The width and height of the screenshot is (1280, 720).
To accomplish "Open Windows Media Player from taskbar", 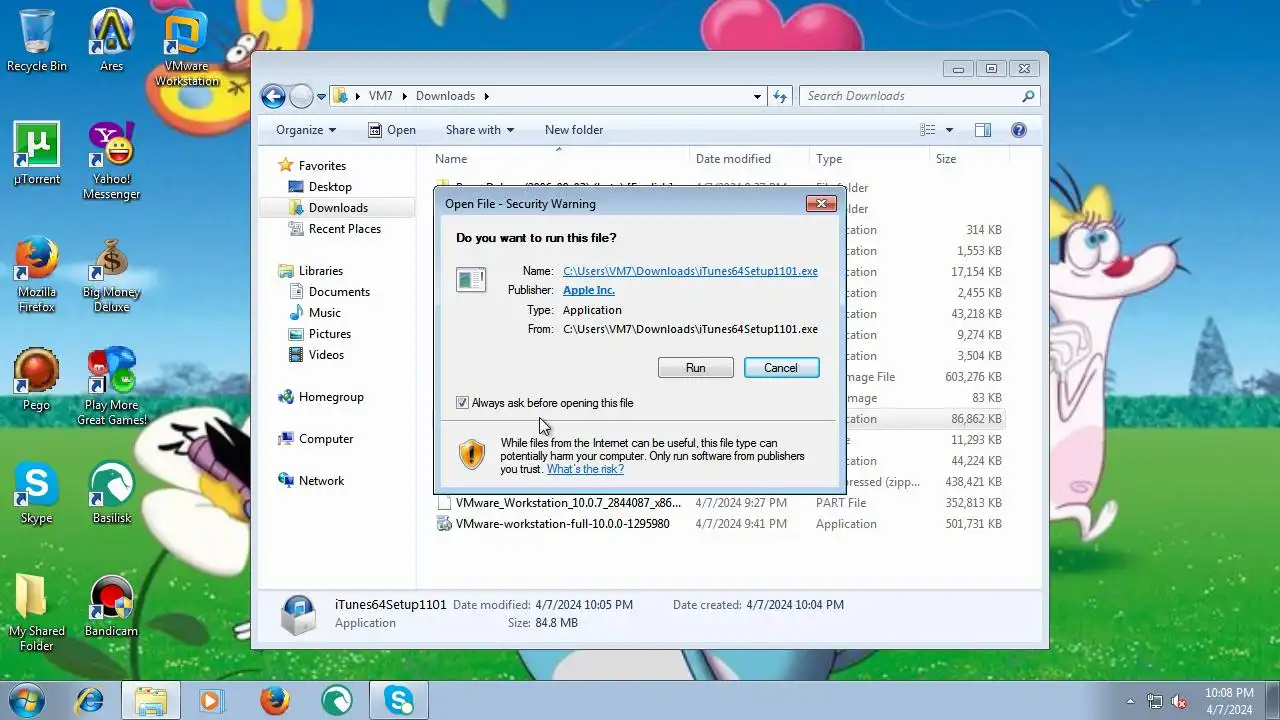I will (211, 700).
